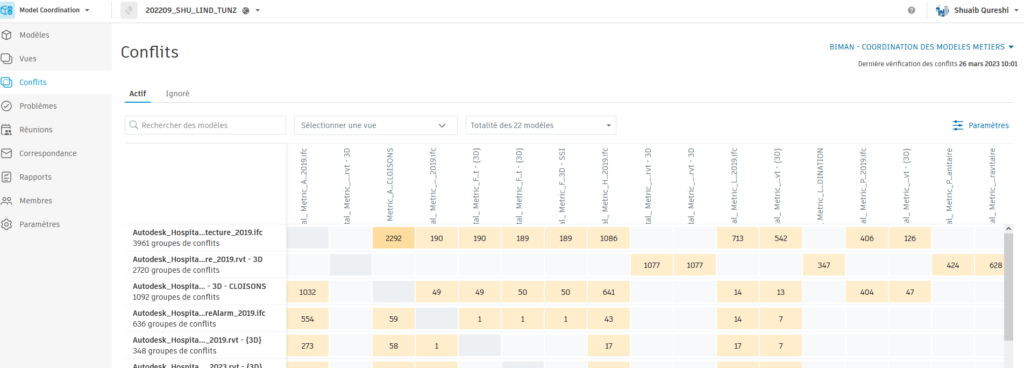Switch to the Ignoré tab
This screenshot has width=1024, height=368.
(x=178, y=93)
